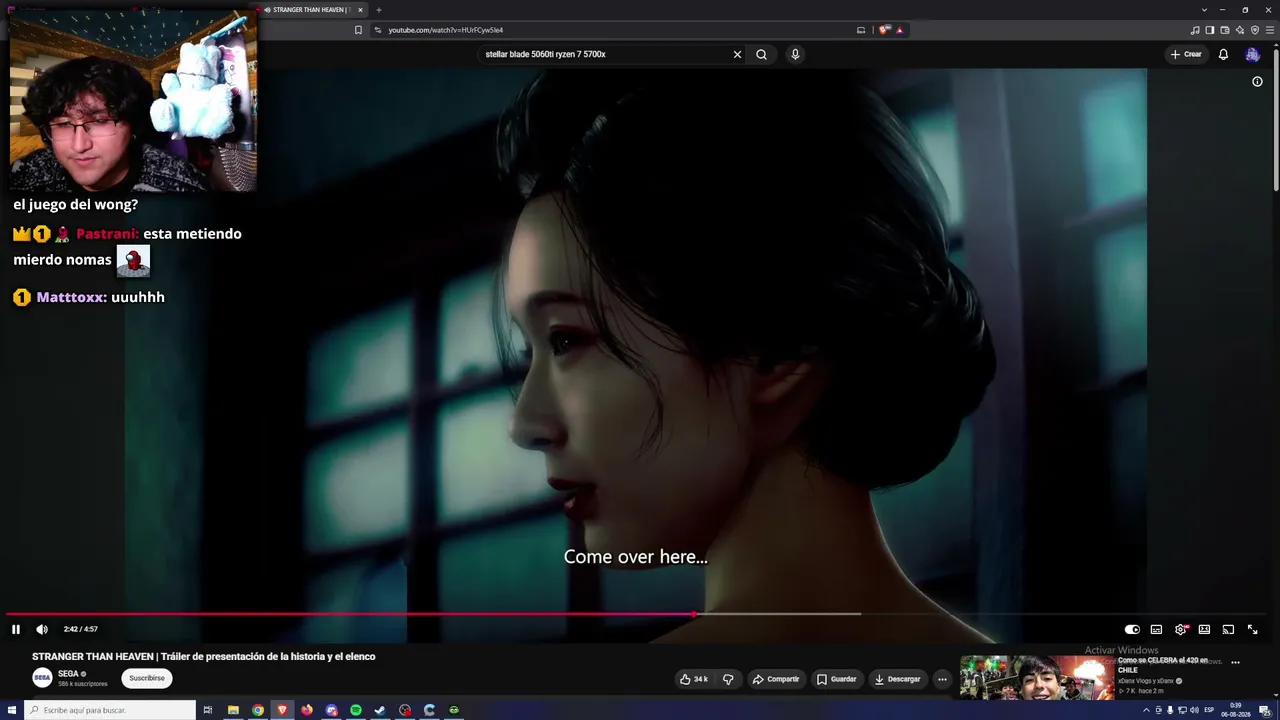This screenshot has height=720, width=1280.
Task: Open YouTube notifications bell
Action: click(1223, 54)
